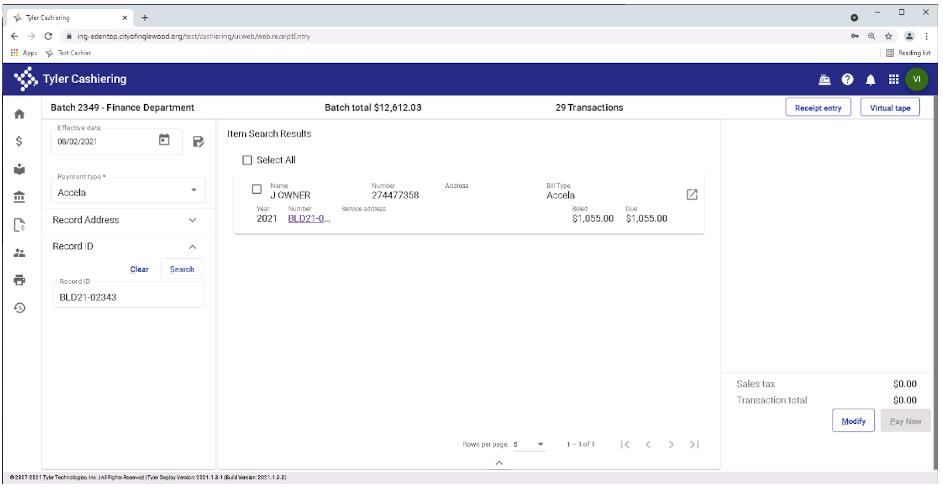Open a new browser tab
The image size is (943, 488).
(145, 17)
